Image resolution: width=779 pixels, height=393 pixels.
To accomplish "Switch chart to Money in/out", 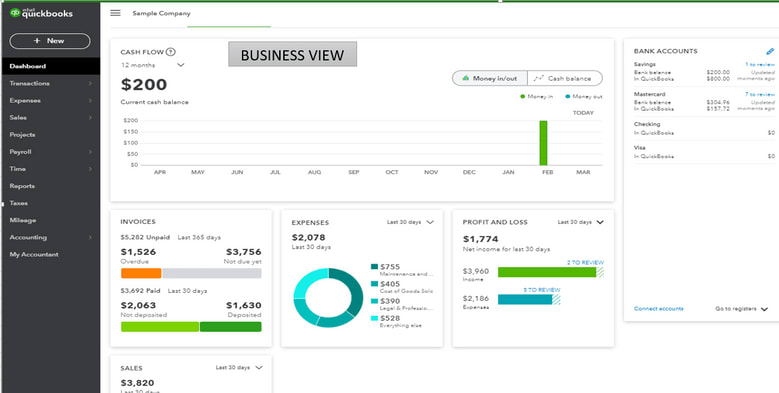I will [x=489, y=78].
